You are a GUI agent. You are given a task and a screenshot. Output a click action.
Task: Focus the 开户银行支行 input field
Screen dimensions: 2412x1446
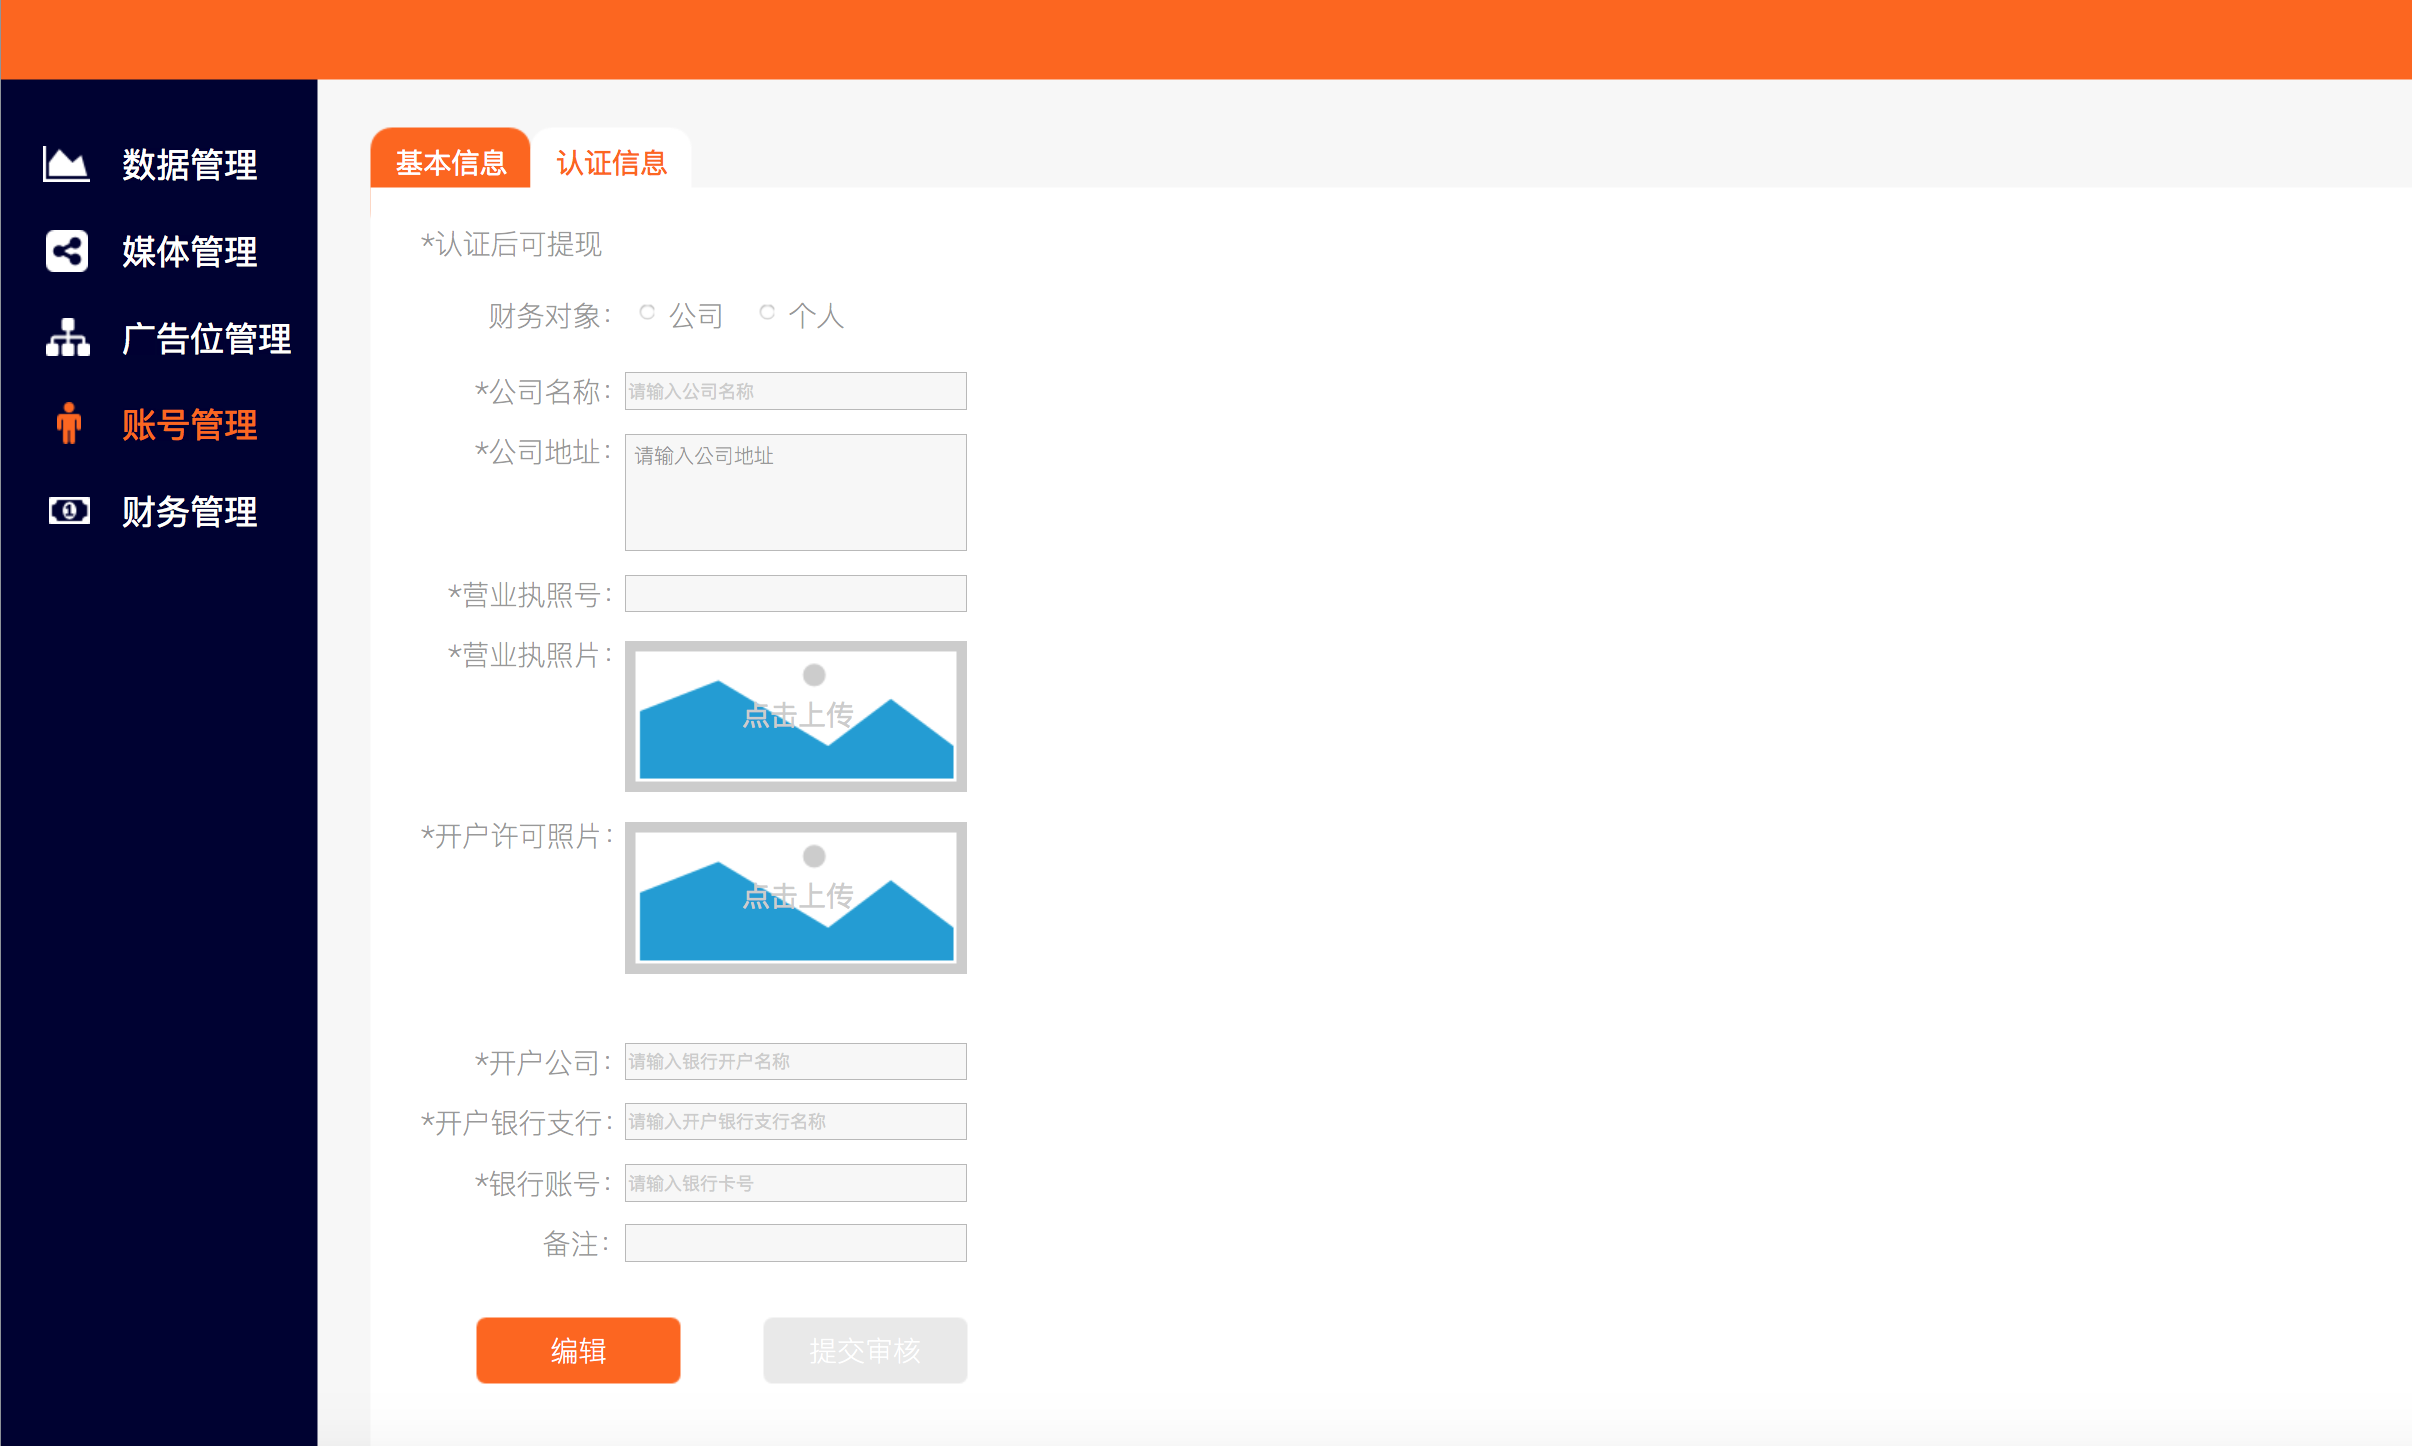click(795, 1122)
